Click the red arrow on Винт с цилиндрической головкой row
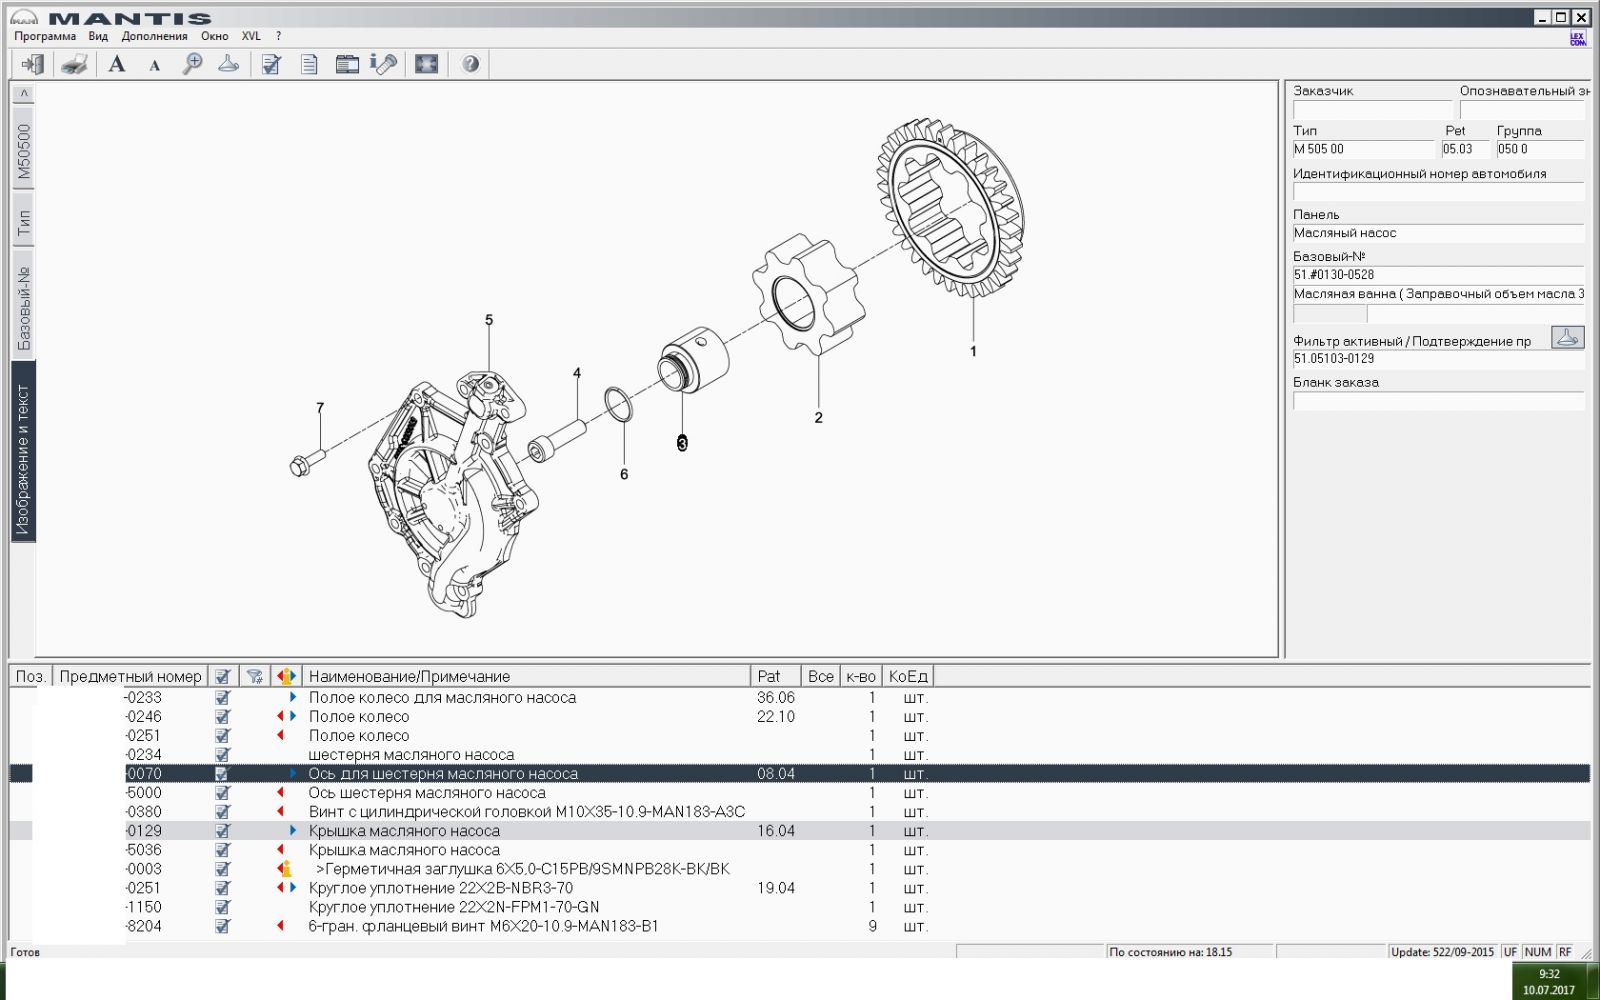Screen dimensions: 1600x1000 [x=280, y=811]
